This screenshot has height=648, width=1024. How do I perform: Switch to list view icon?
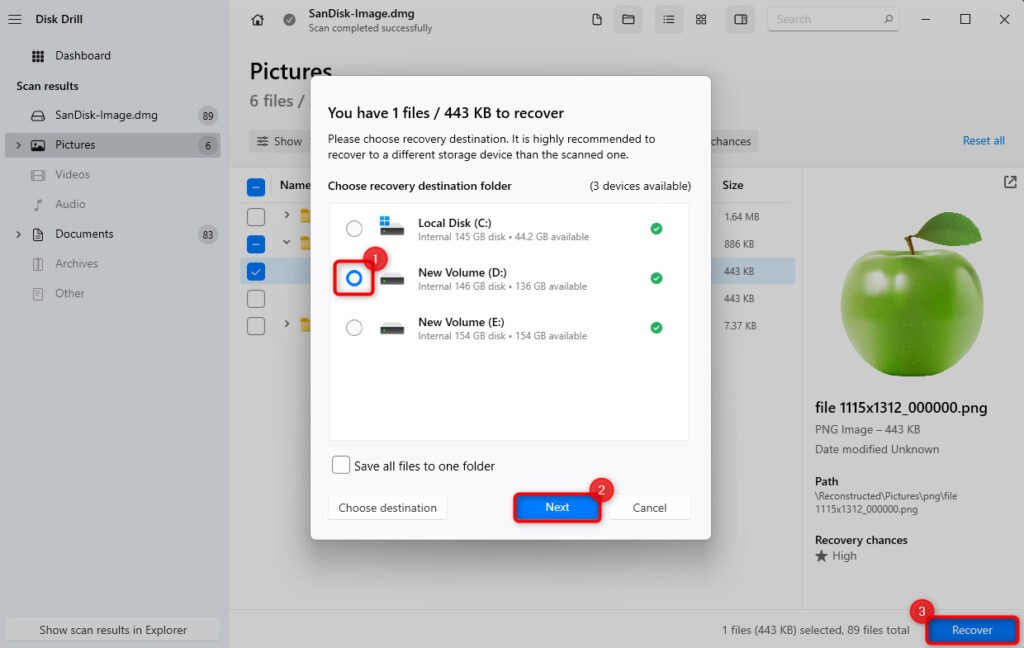(669, 20)
